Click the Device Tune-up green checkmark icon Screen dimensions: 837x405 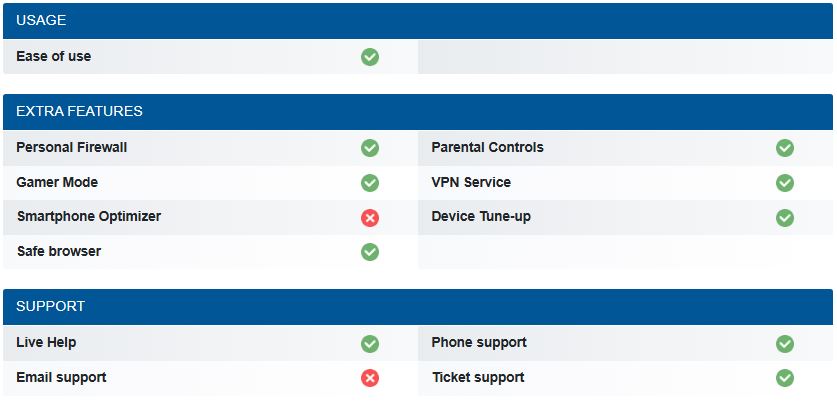coord(785,218)
